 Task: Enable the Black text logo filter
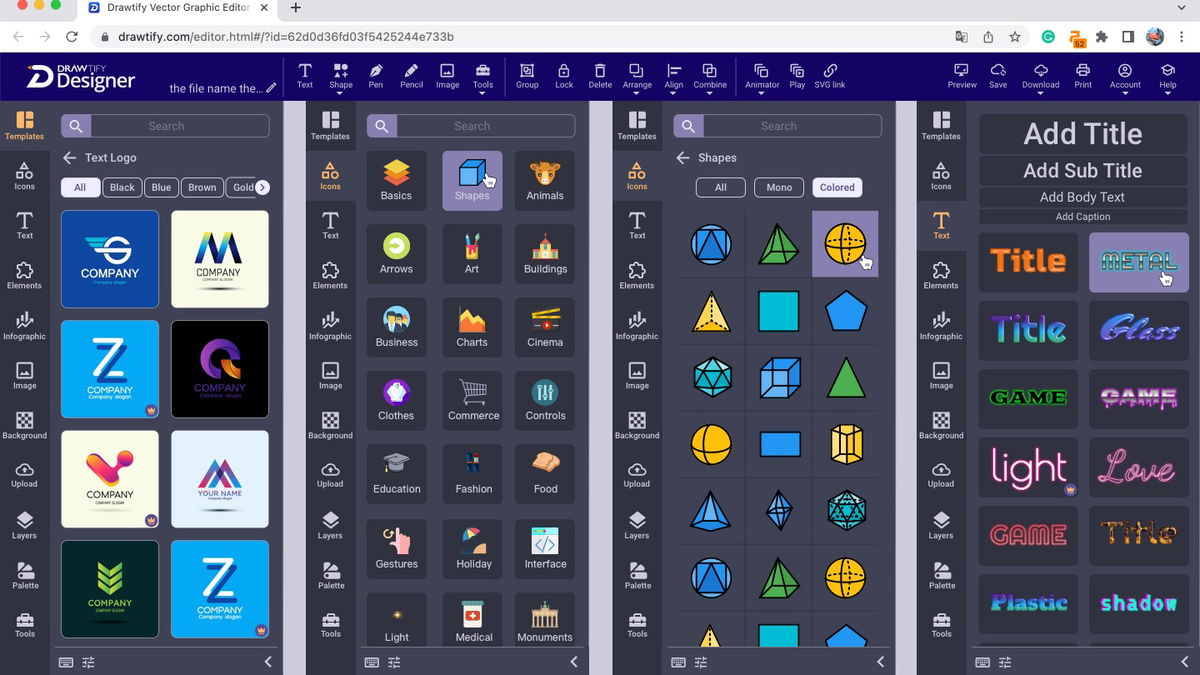(x=121, y=187)
